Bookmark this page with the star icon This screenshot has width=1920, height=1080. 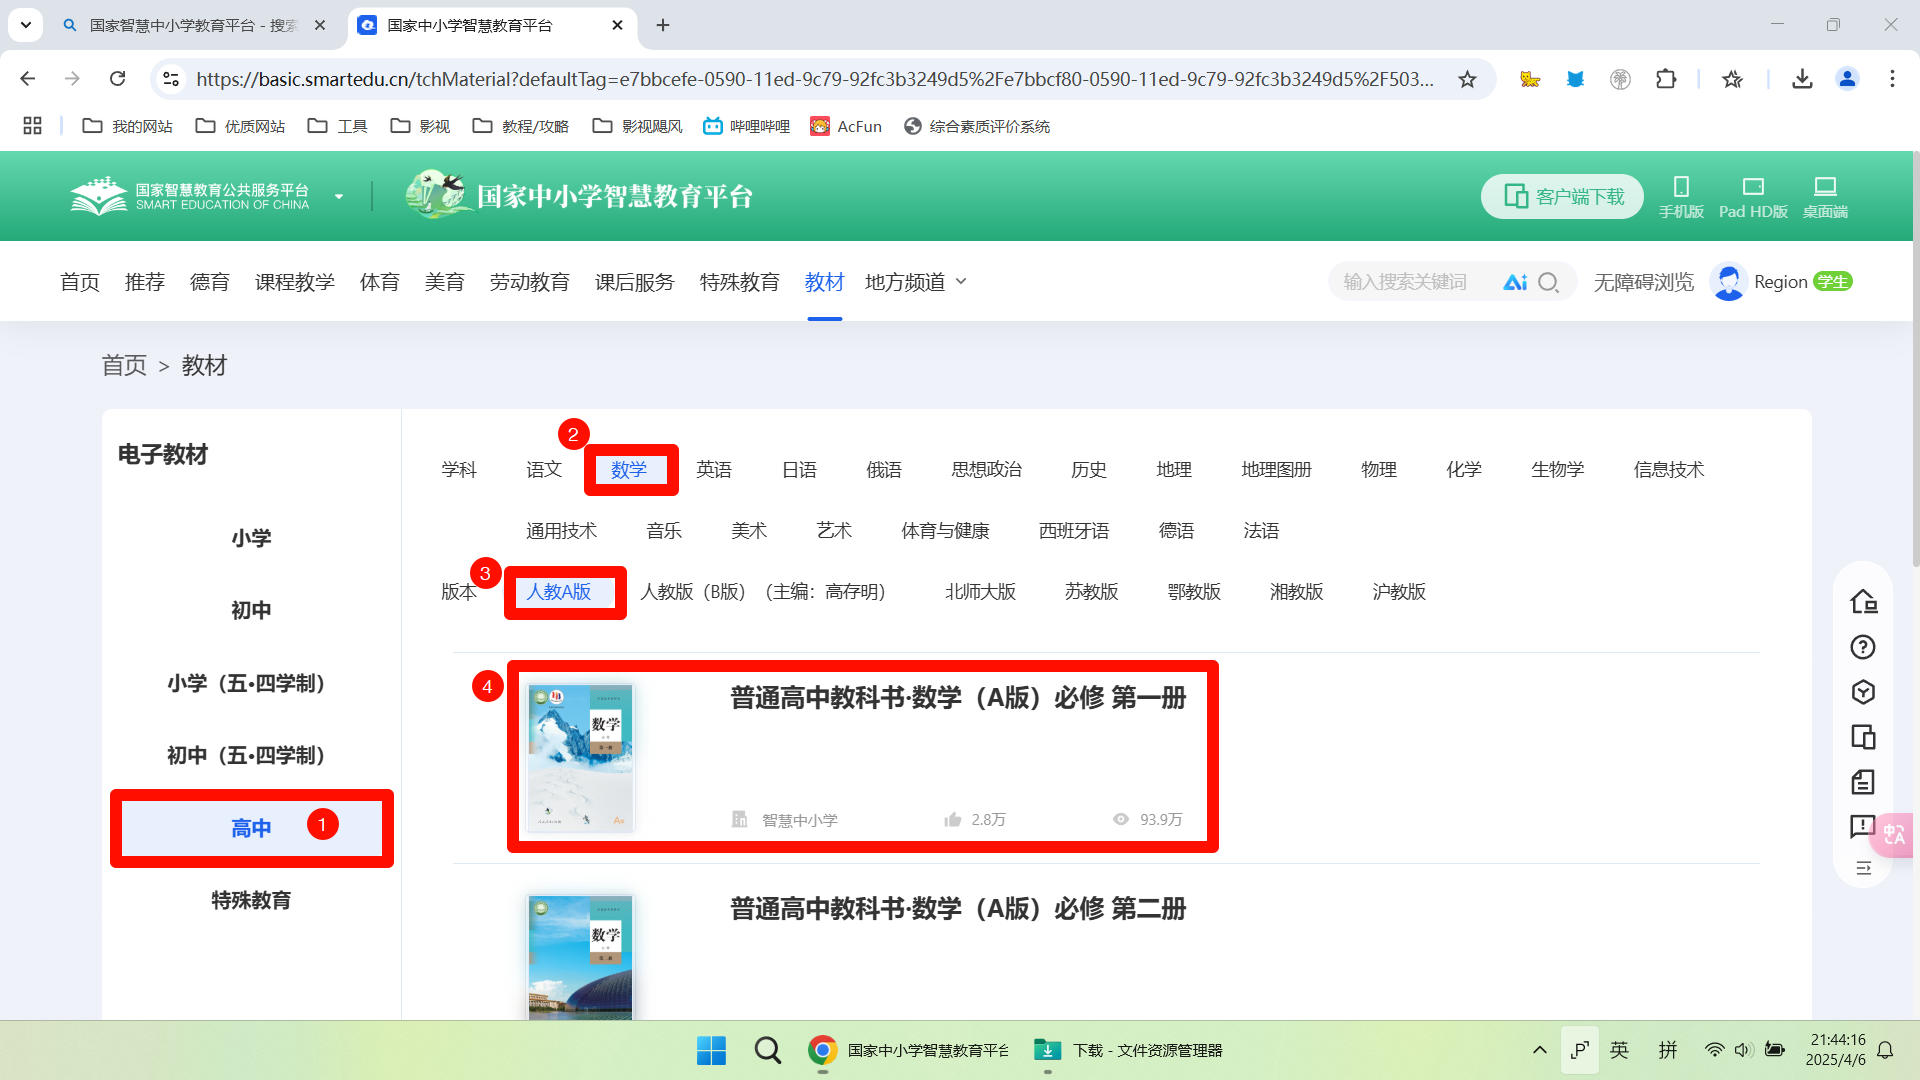(1467, 79)
